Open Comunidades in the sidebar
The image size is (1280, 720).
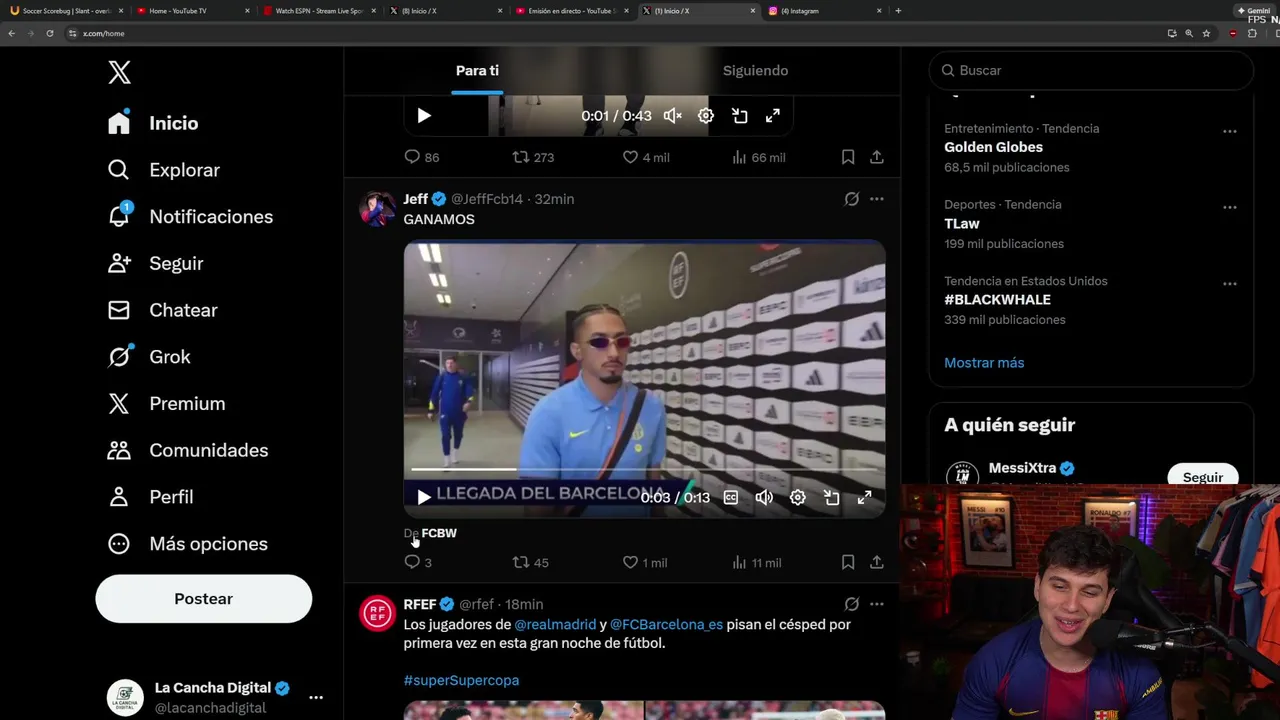click(x=187, y=450)
